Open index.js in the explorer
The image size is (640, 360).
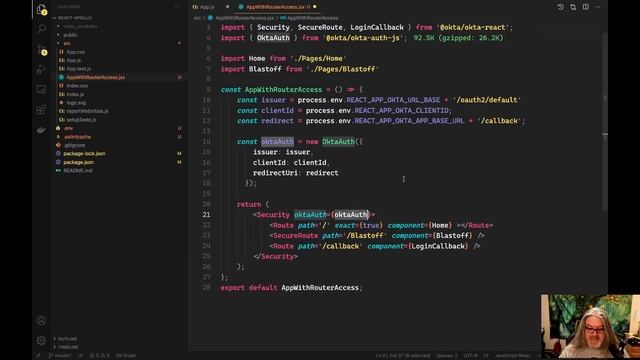pos(75,94)
